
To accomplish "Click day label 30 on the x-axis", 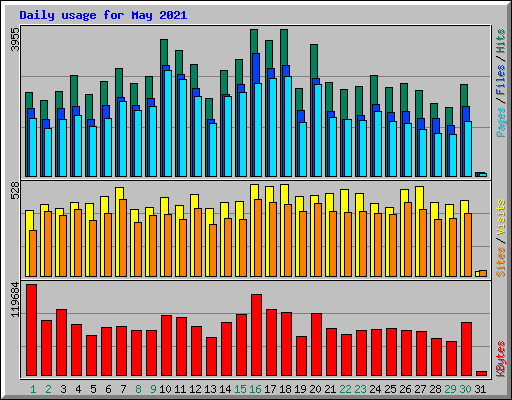I will [465, 389].
